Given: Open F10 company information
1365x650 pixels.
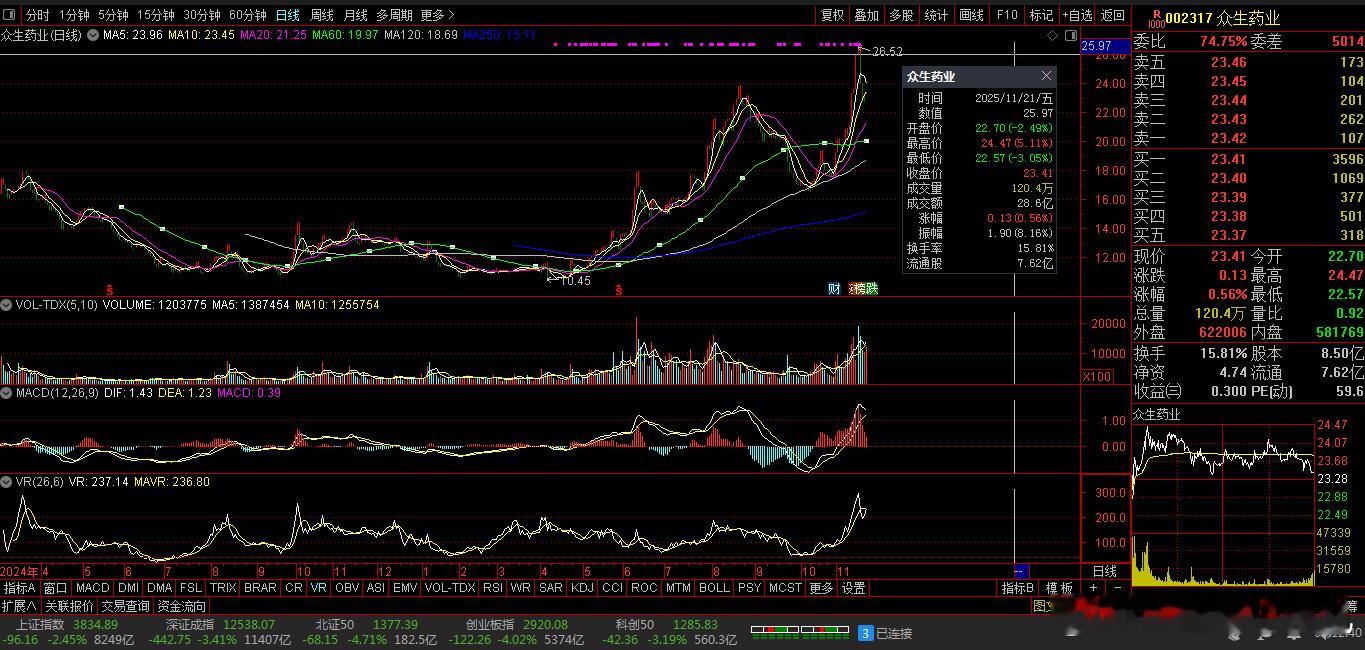Looking at the screenshot, I should pos(1006,15).
